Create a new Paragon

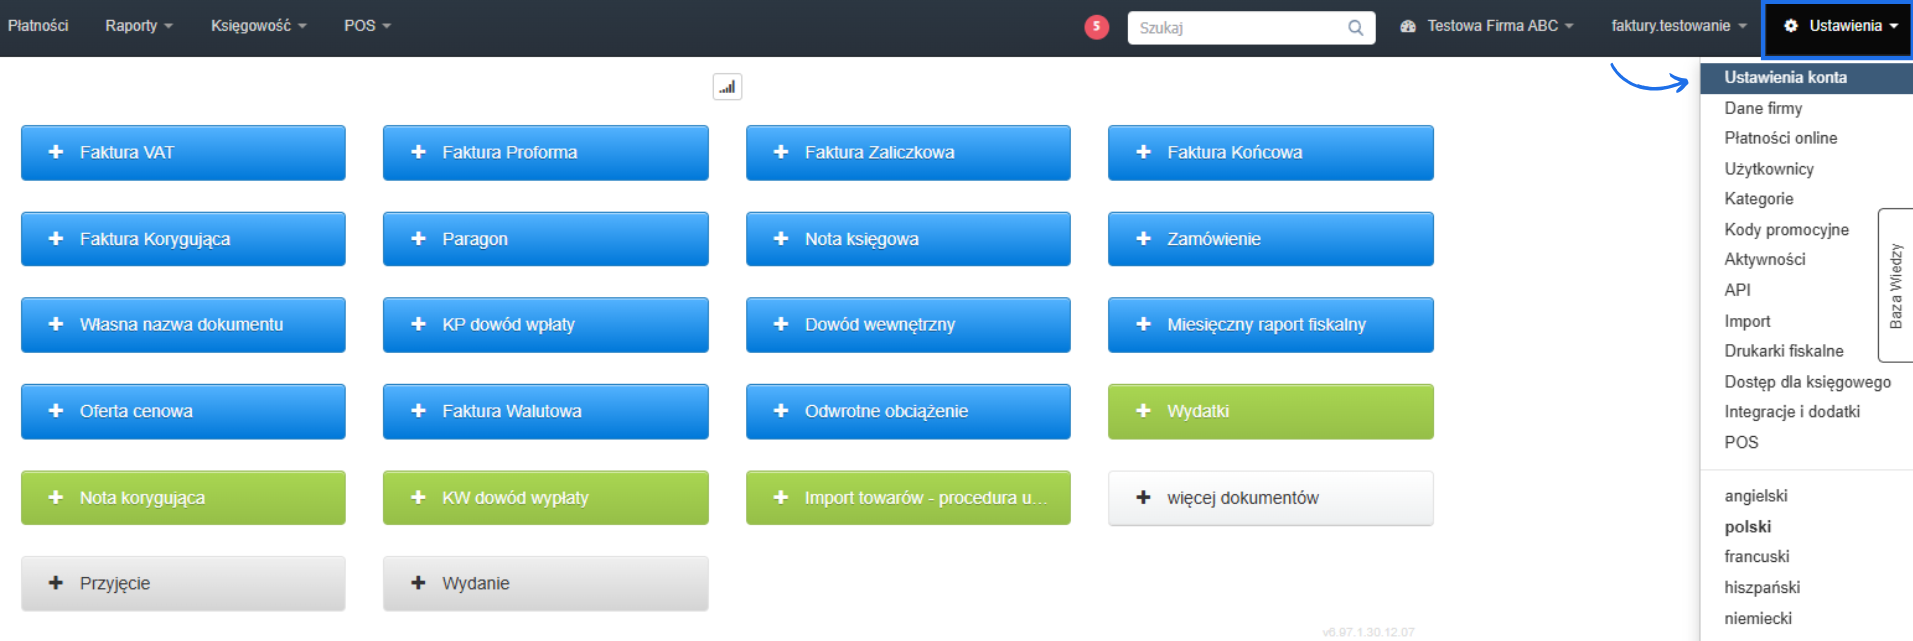[x=546, y=239]
